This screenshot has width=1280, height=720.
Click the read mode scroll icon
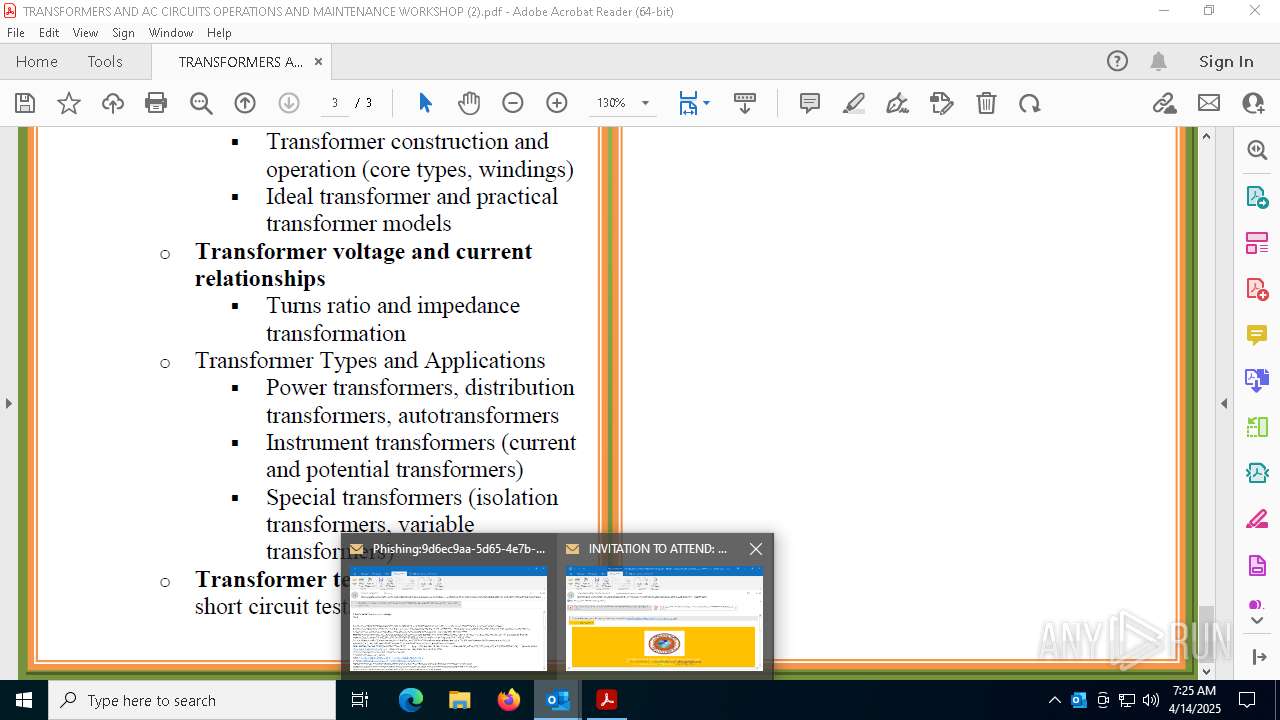pyautogui.click(x=745, y=103)
